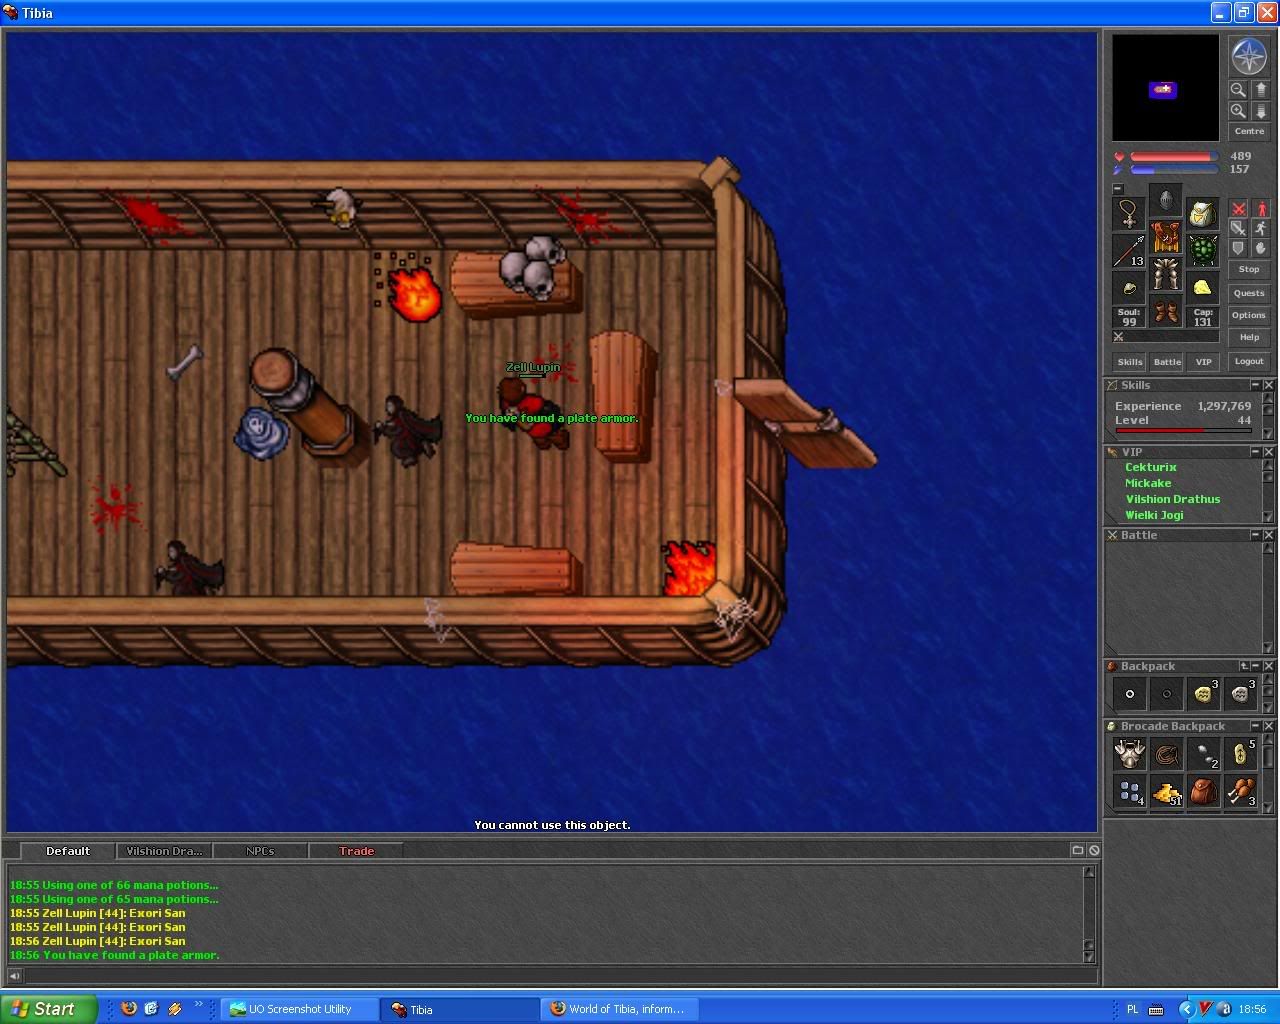Select the rope in Brocade Backpack
This screenshot has height=1024, width=1280.
pos(1166,755)
